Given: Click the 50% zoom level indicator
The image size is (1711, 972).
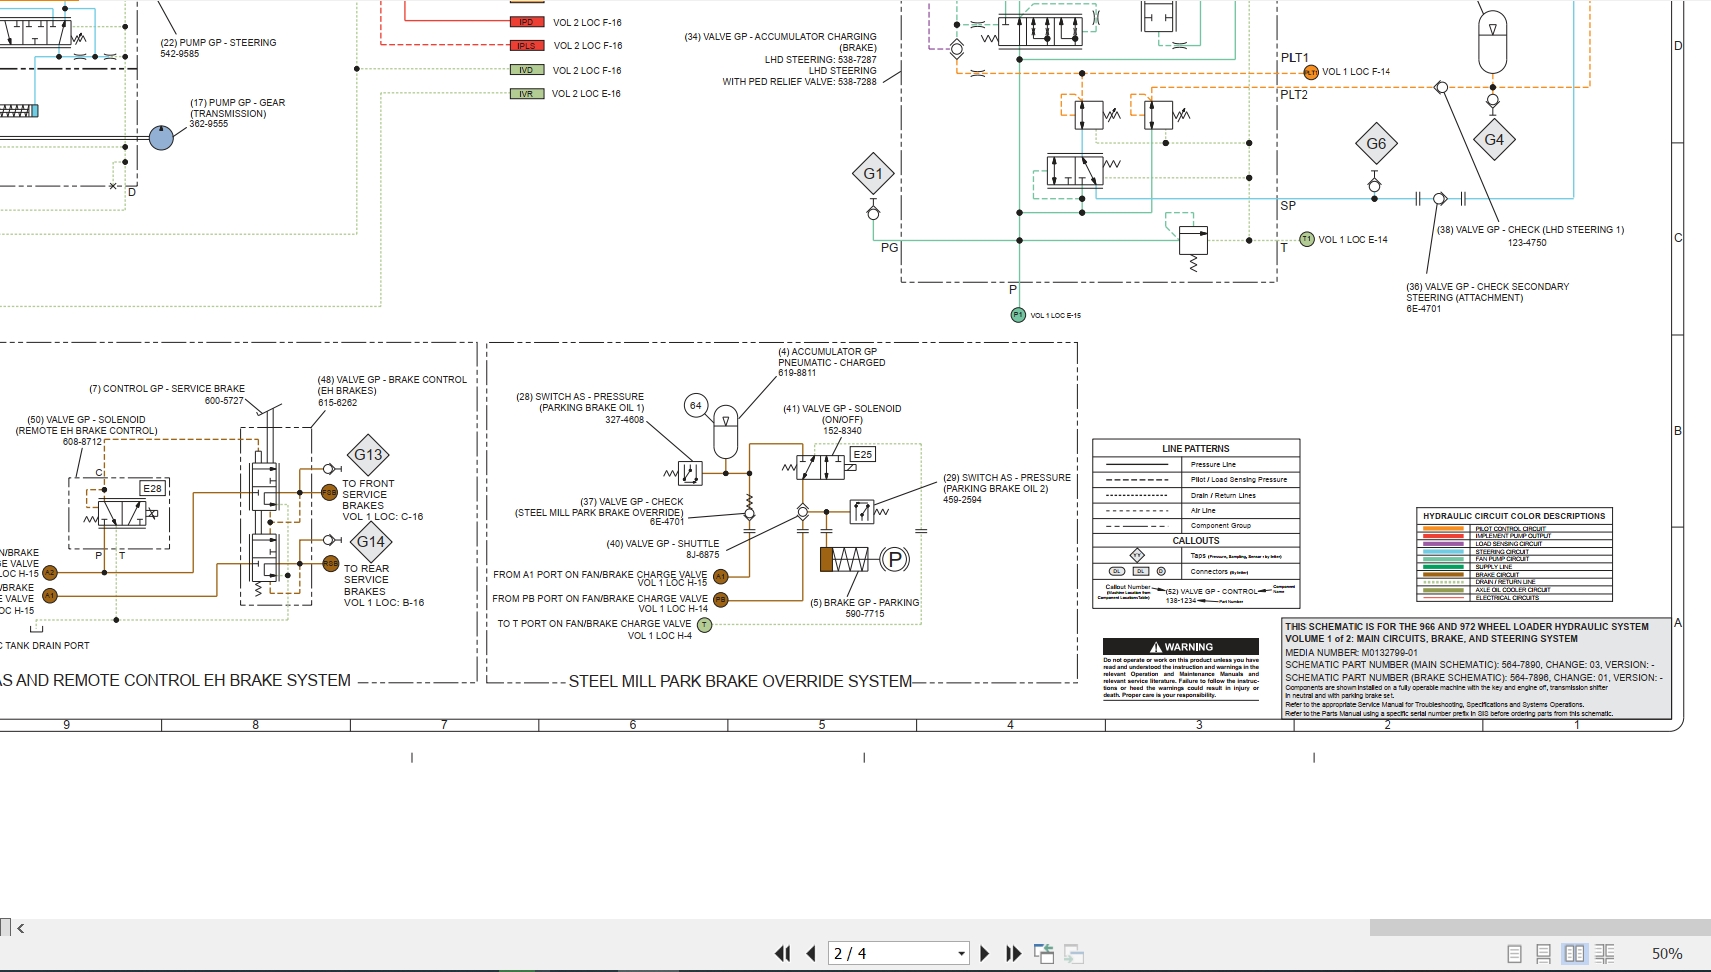Looking at the screenshot, I should tap(1666, 954).
